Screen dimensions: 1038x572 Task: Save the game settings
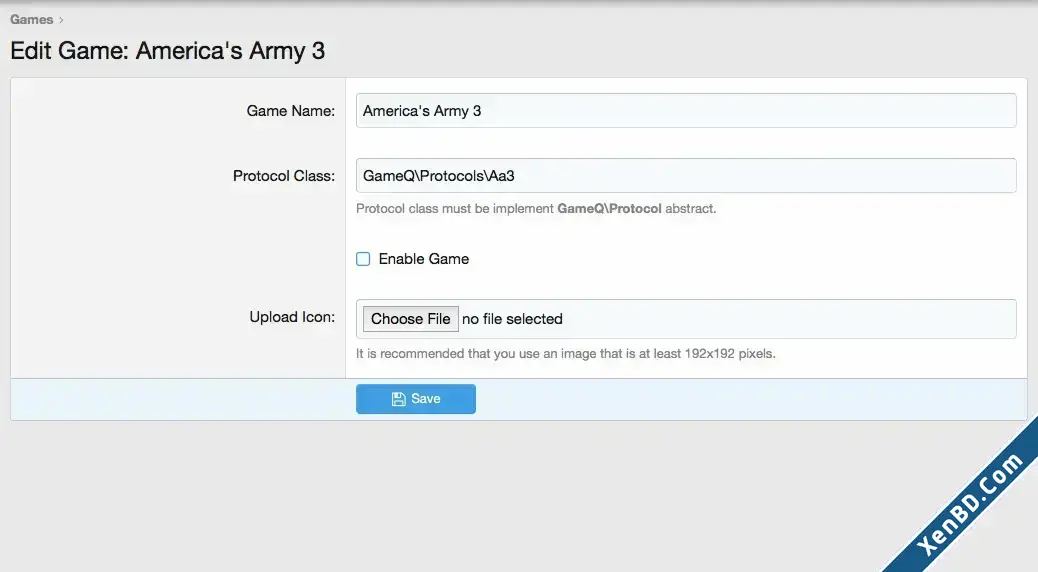coord(416,399)
